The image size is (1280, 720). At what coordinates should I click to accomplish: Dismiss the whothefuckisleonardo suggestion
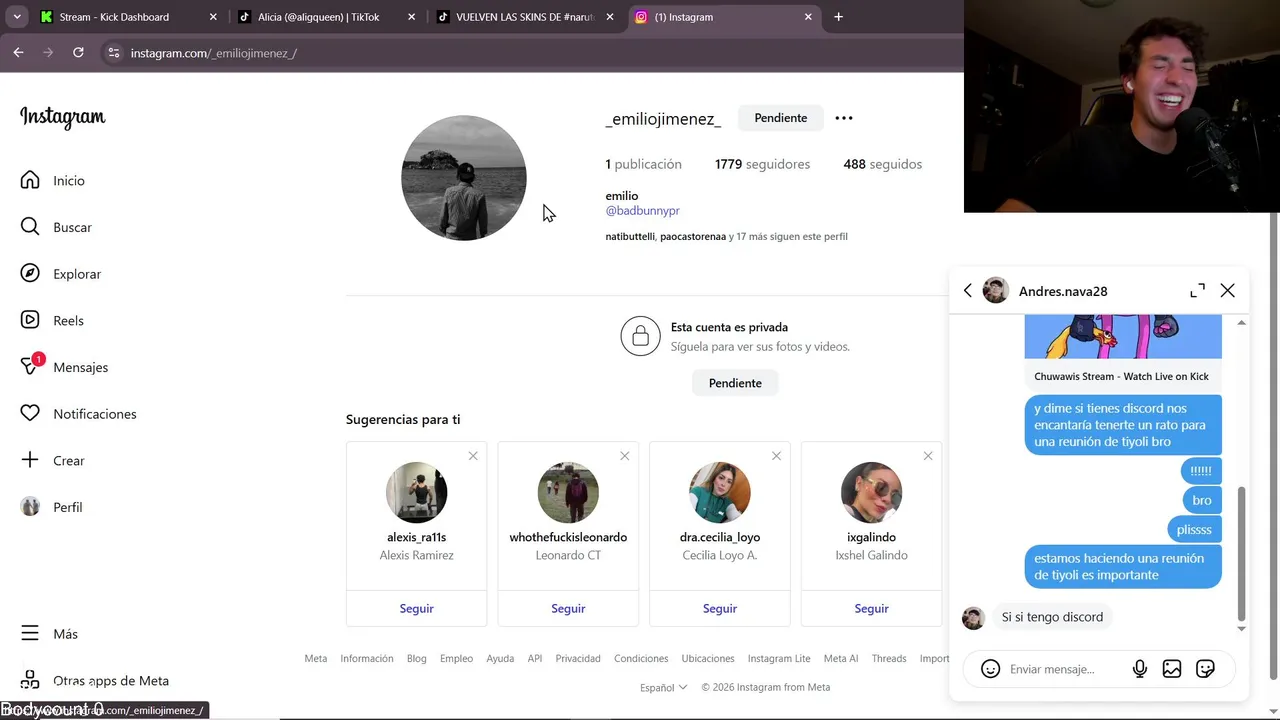625,456
